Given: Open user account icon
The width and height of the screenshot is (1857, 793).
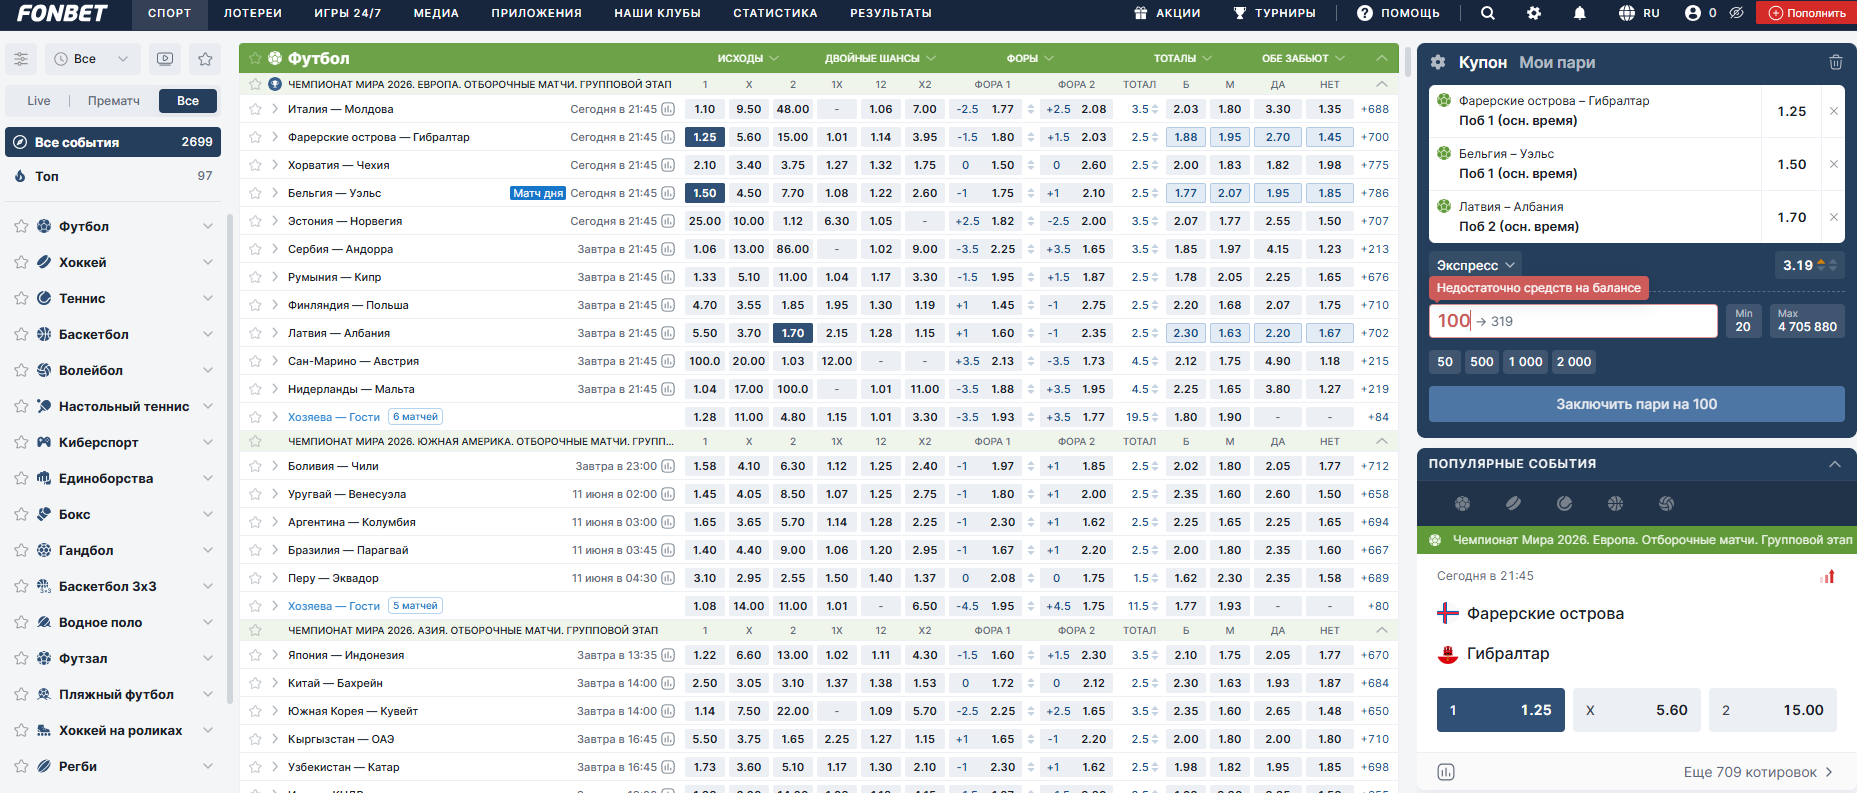Looking at the screenshot, I should [1692, 13].
